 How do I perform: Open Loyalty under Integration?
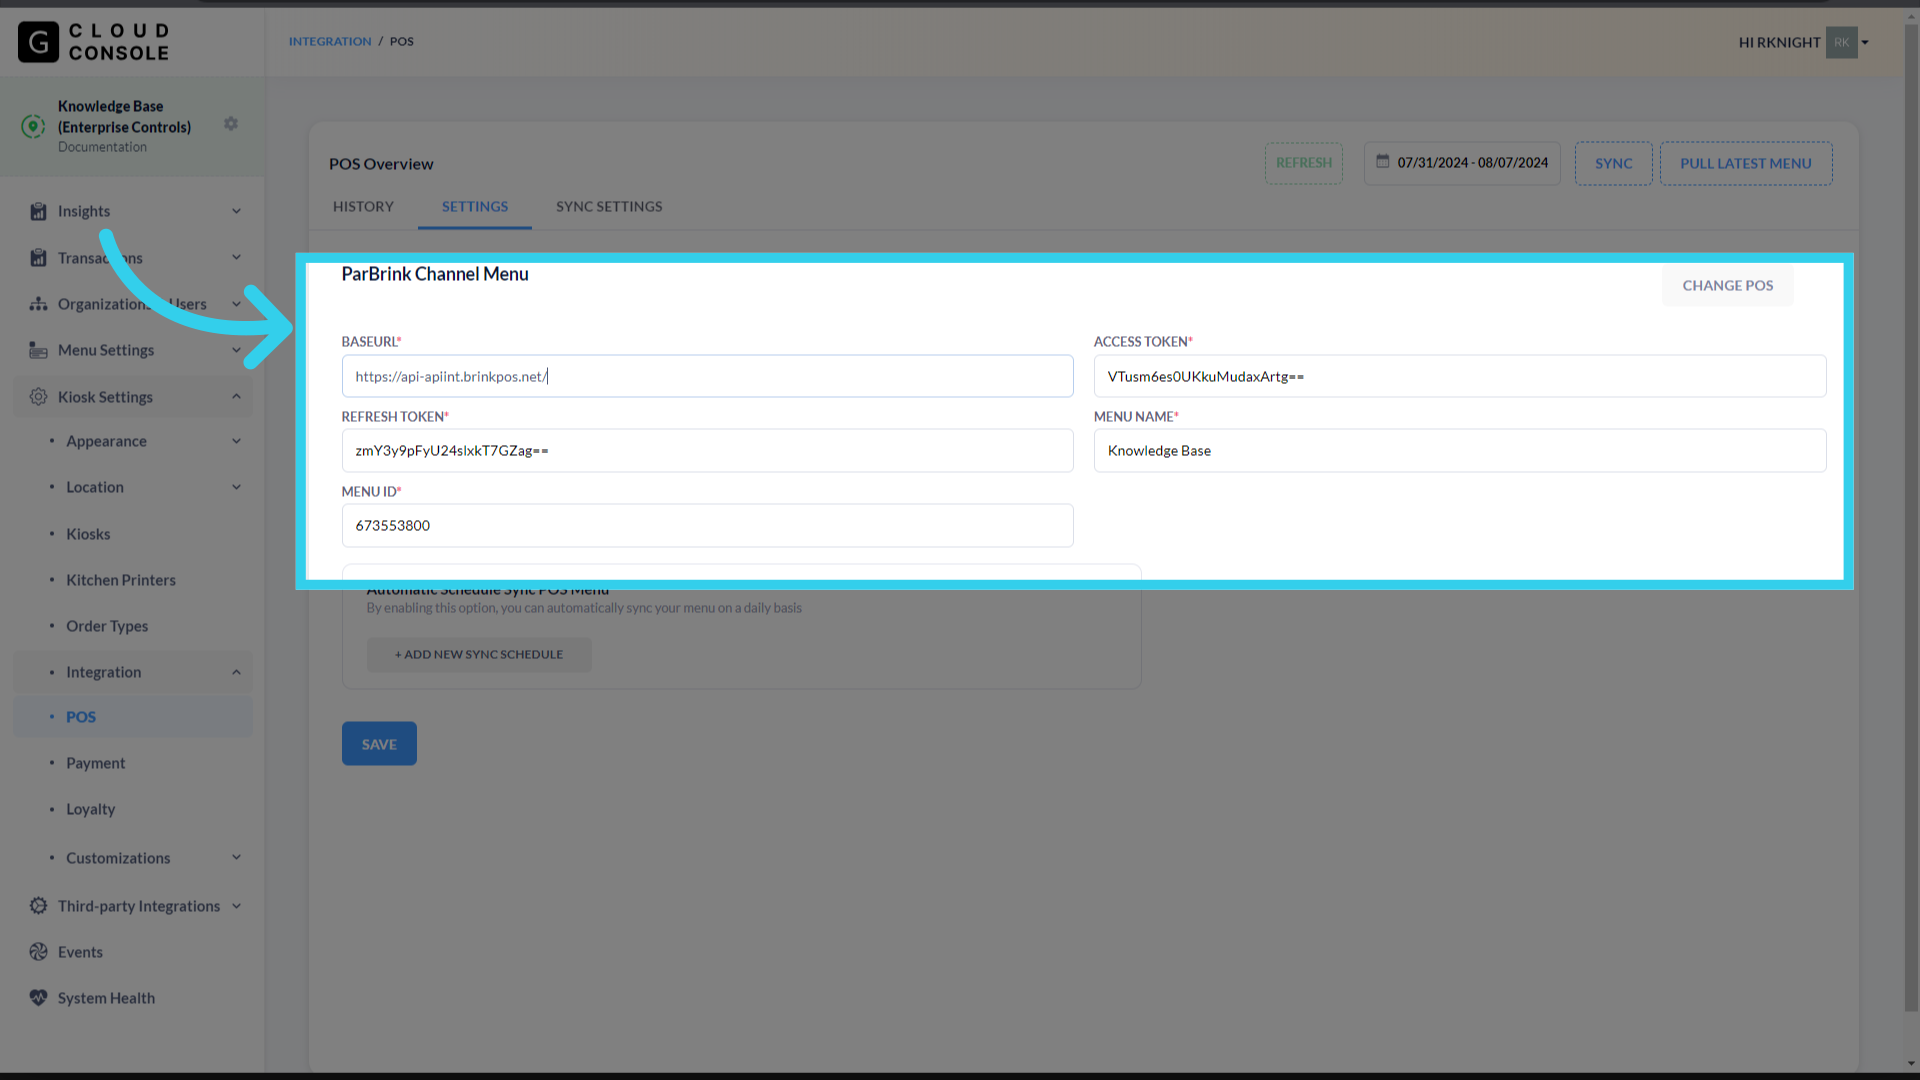coord(91,809)
